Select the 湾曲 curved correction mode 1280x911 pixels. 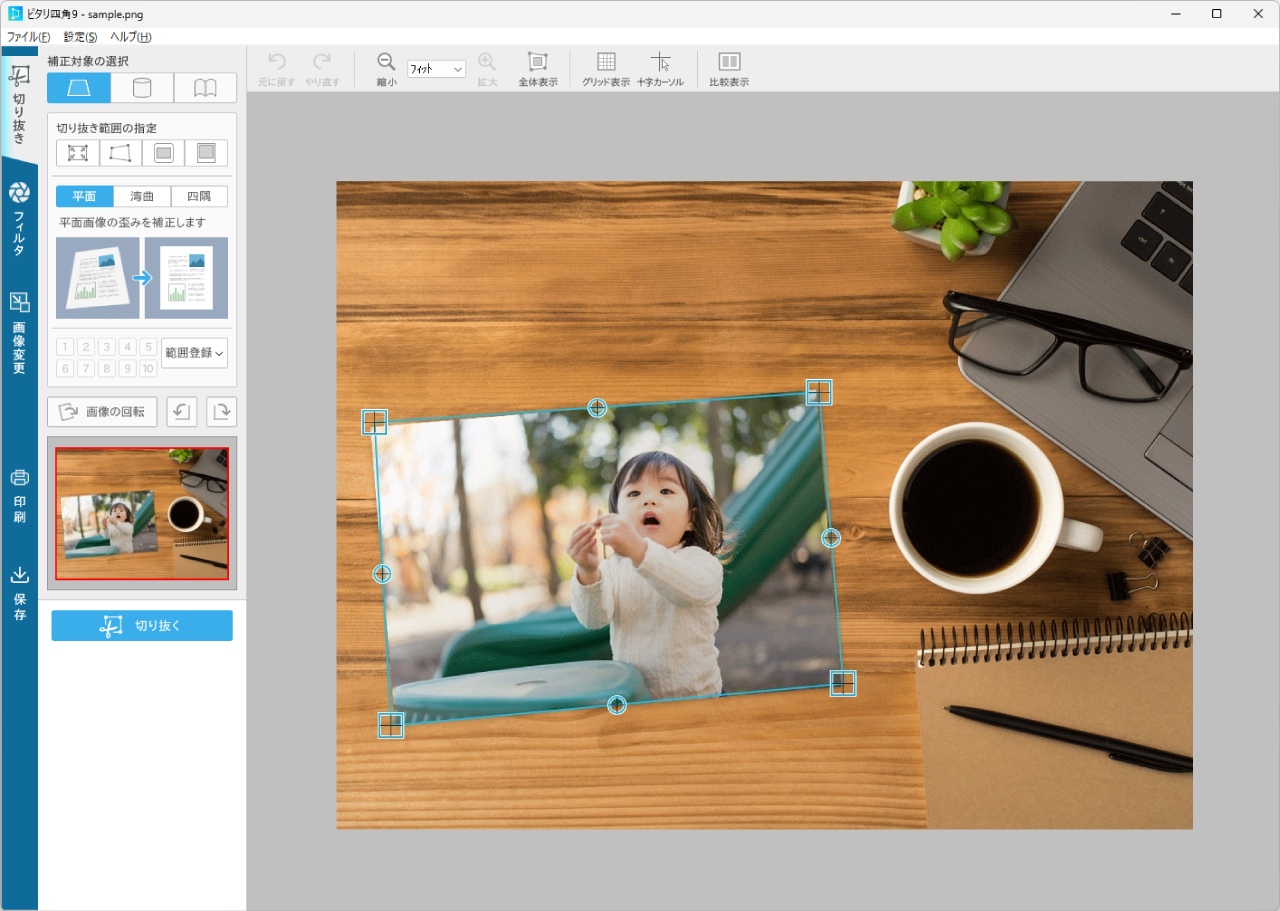(142, 197)
